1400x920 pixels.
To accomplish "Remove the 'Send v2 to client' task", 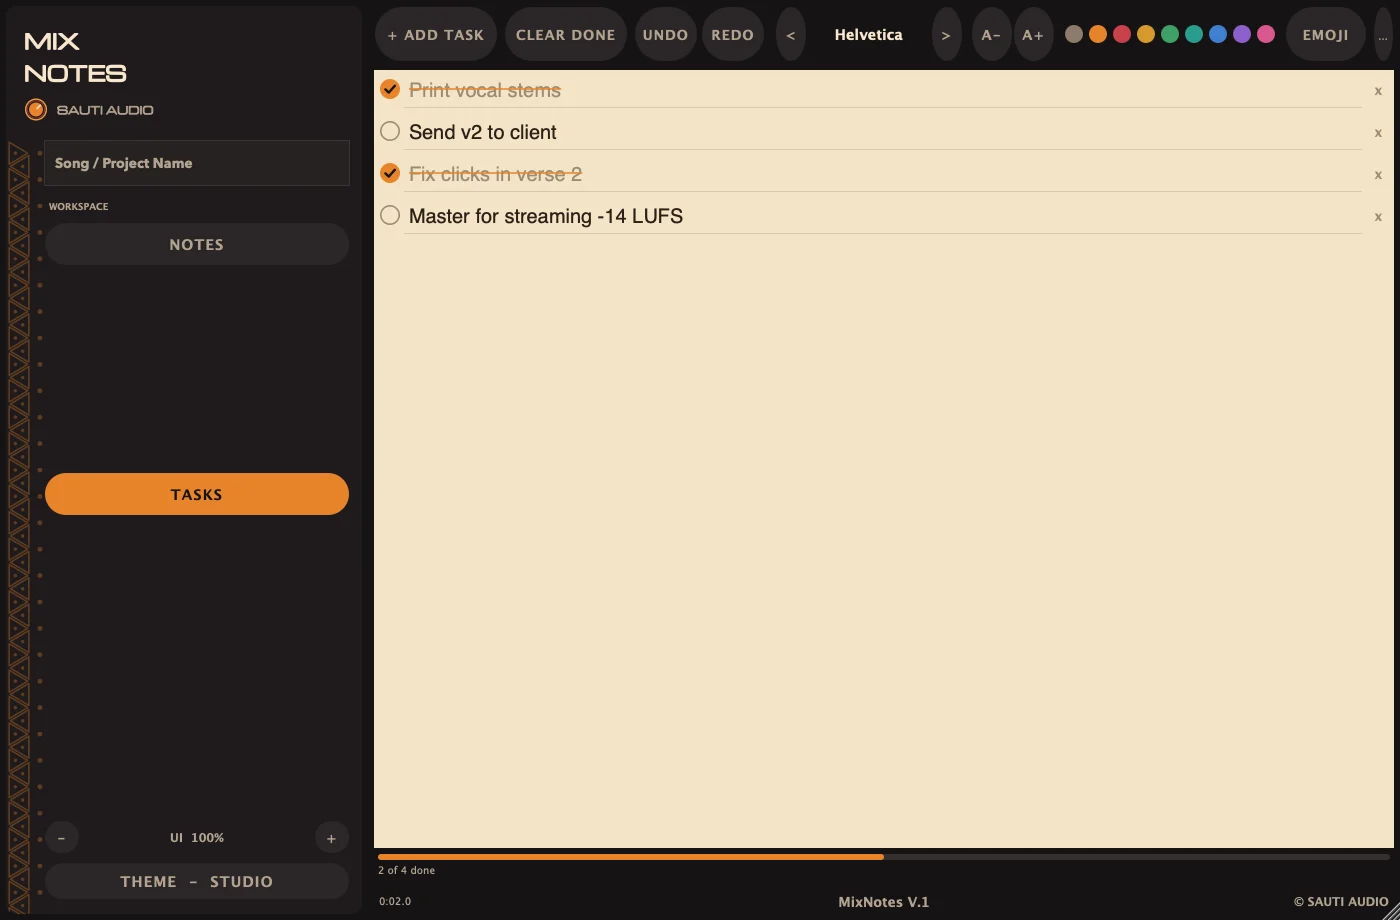I will click(1378, 133).
